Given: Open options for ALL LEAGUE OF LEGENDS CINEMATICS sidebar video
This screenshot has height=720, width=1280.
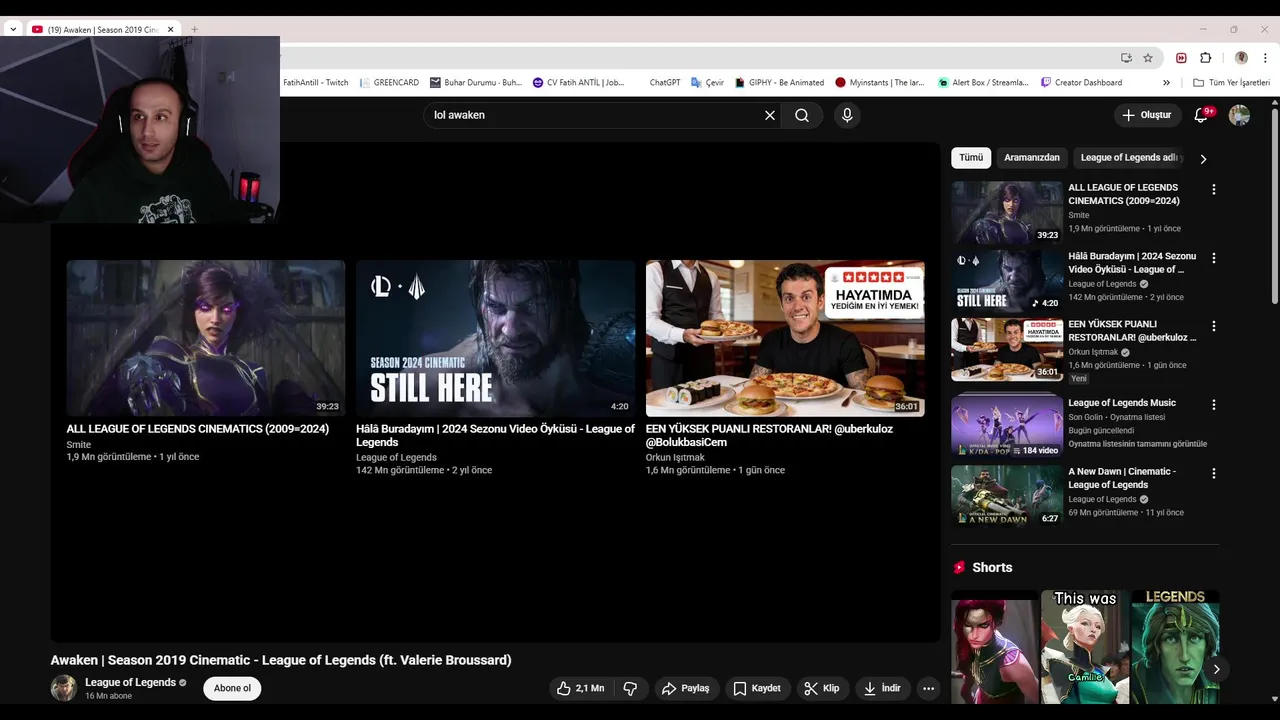Looking at the screenshot, I should (x=1214, y=189).
